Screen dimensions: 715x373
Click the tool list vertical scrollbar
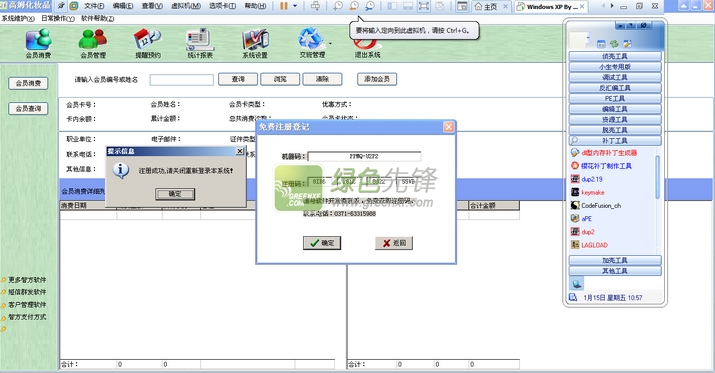657,177
